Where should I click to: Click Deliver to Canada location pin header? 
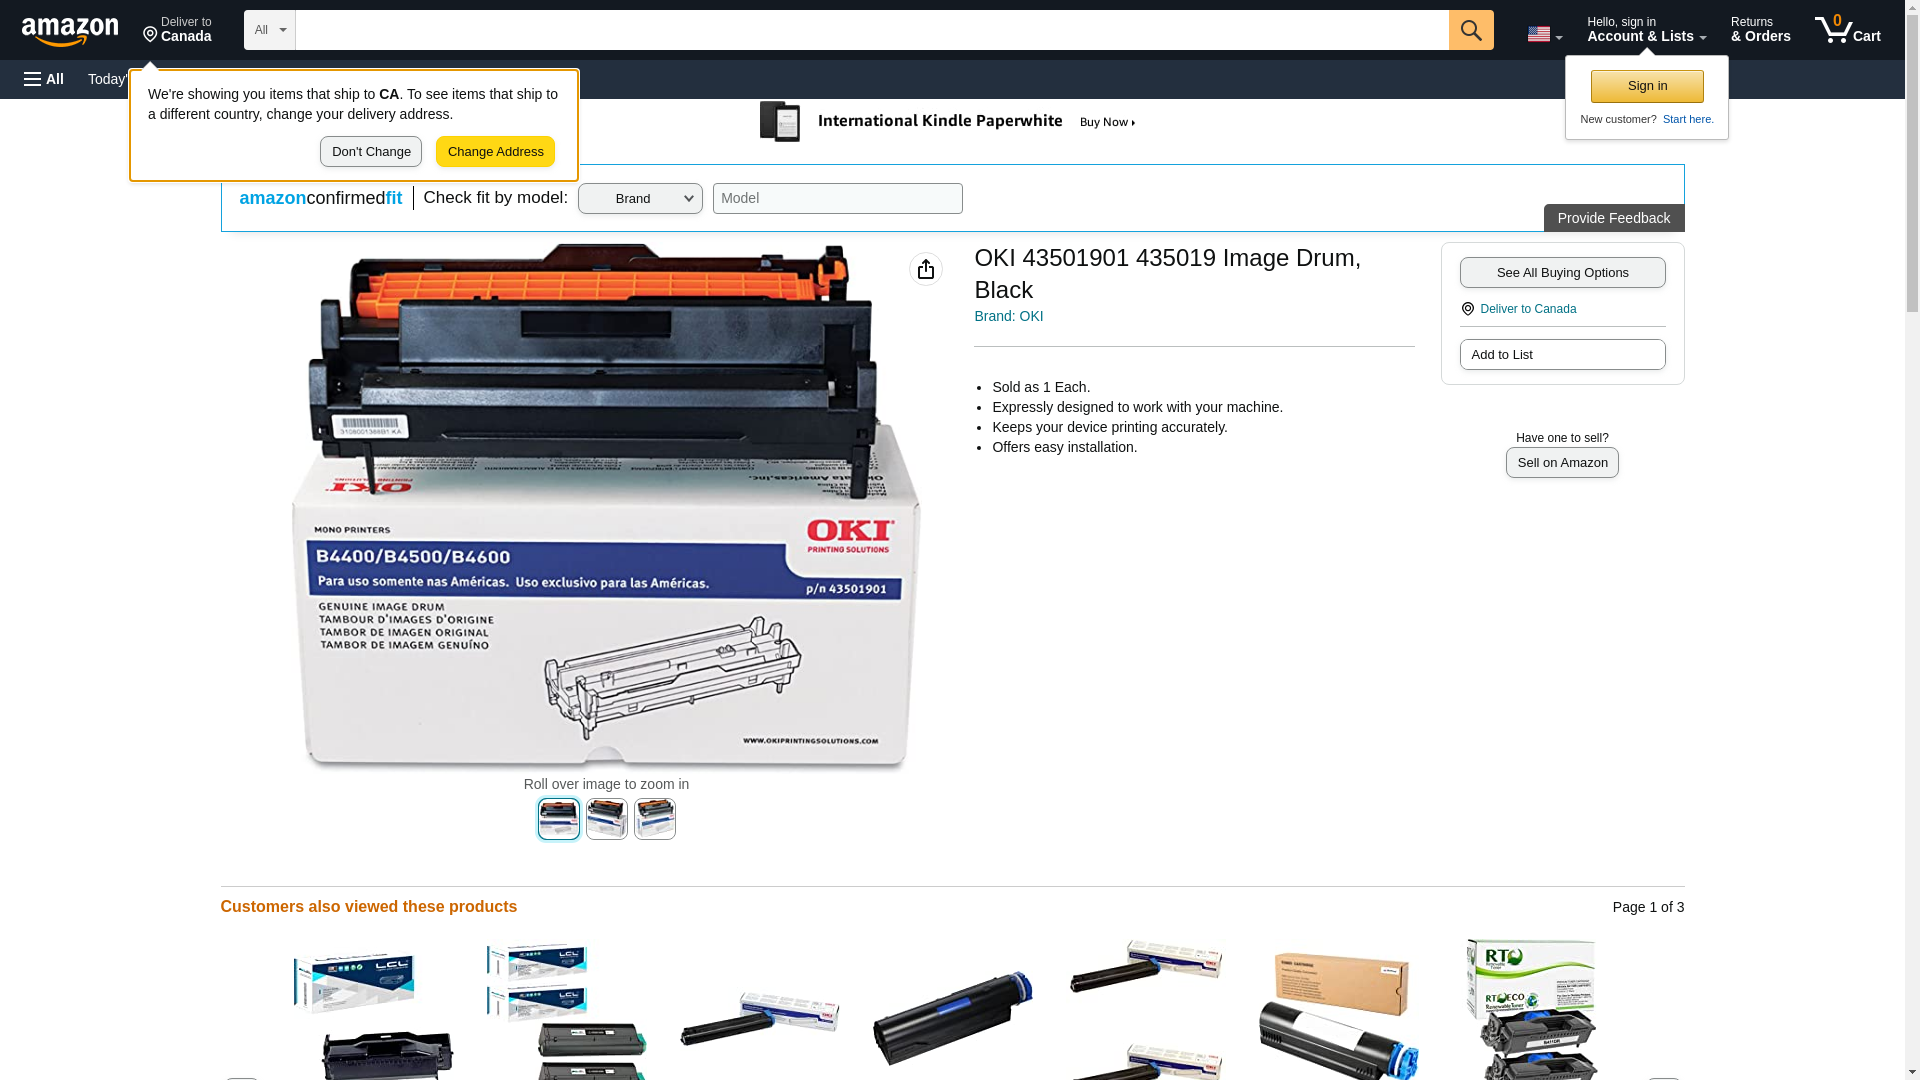(x=177, y=30)
